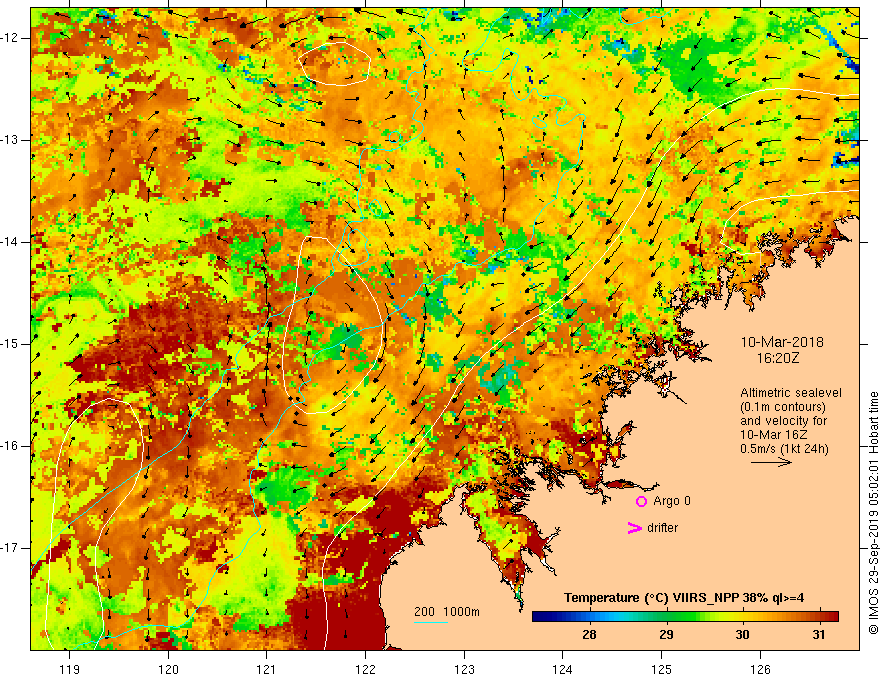Click the longitude axis label 126
Screen dimensions: 880x680
[x=760, y=670]
